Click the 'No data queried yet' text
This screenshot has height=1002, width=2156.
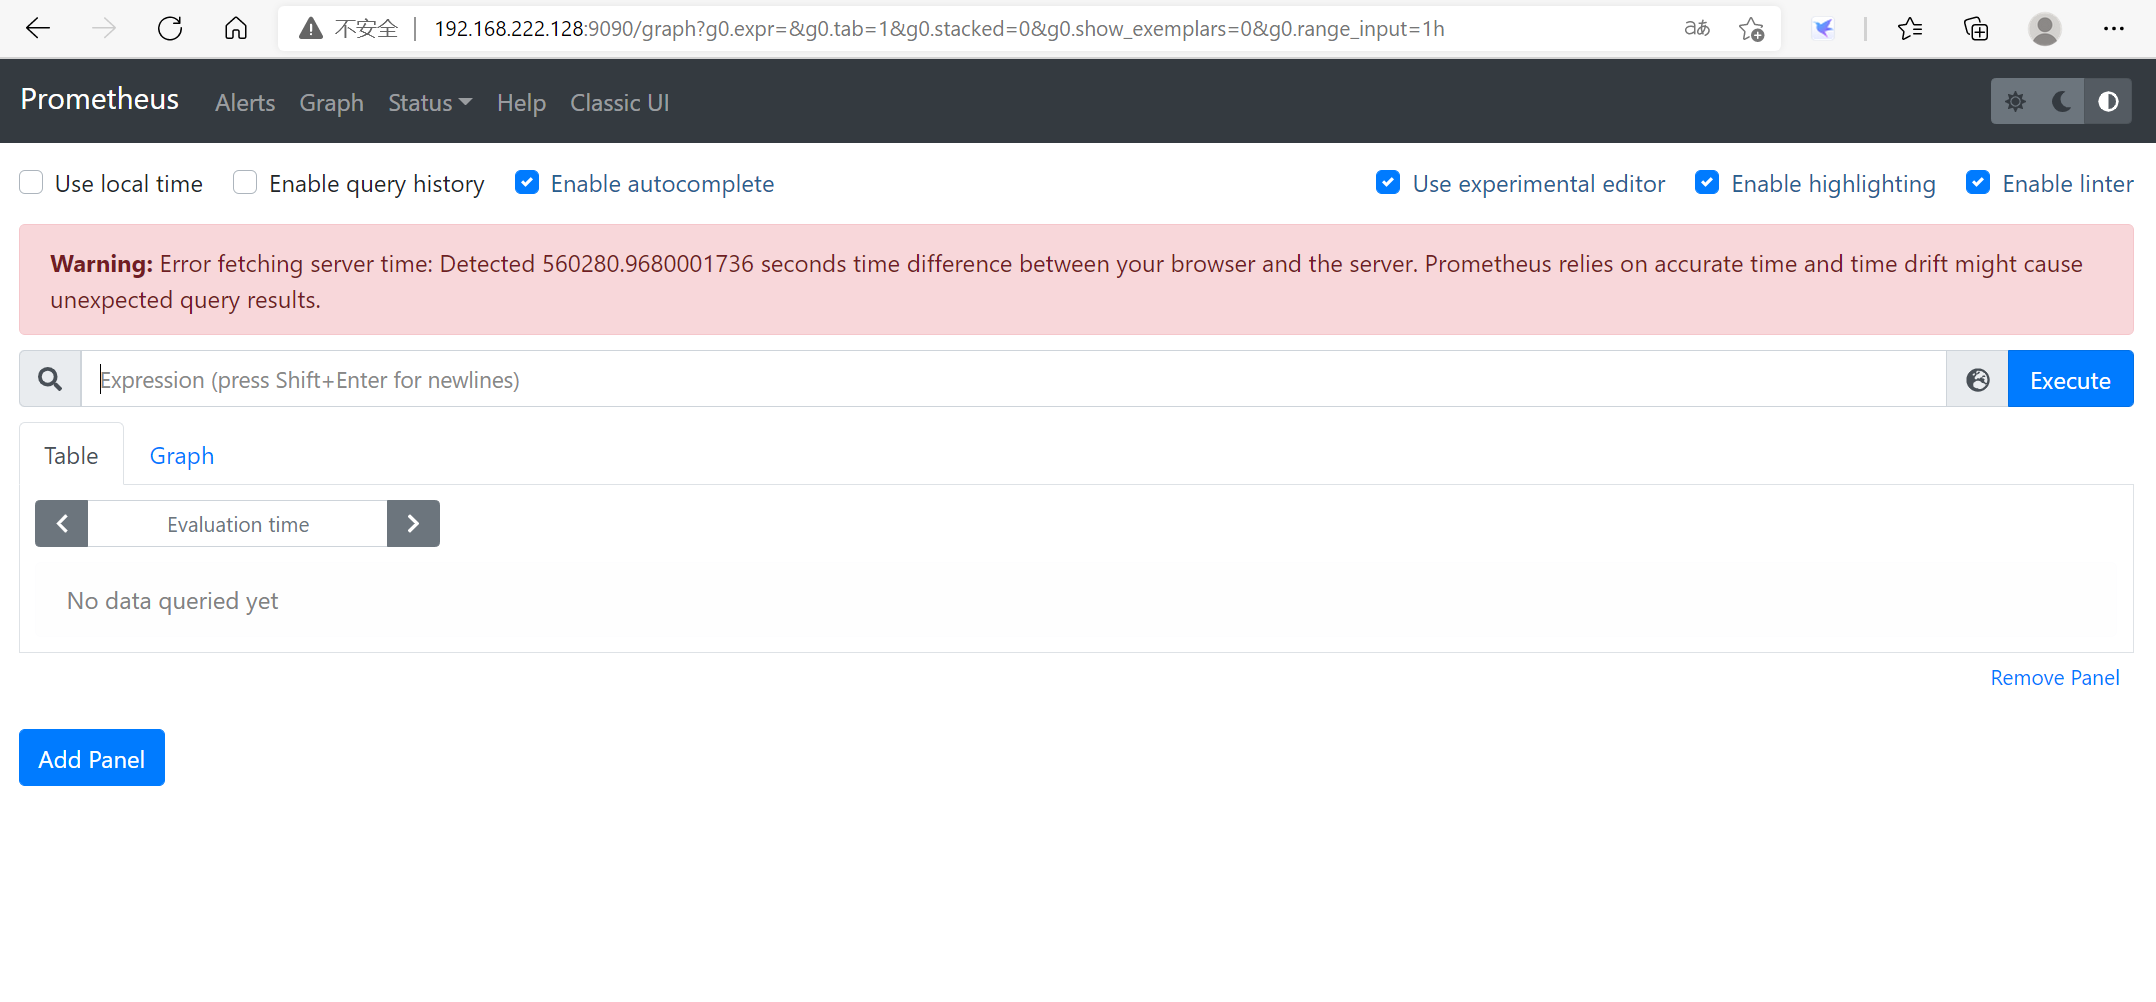(173, 601)
